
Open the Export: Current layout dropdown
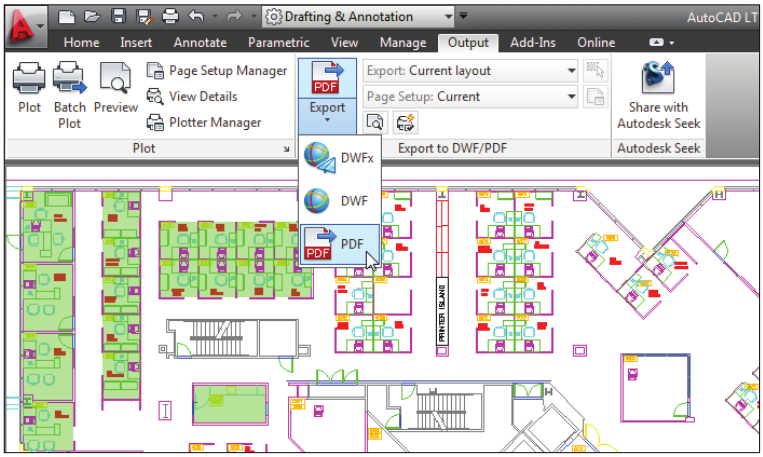coord(470,71)
